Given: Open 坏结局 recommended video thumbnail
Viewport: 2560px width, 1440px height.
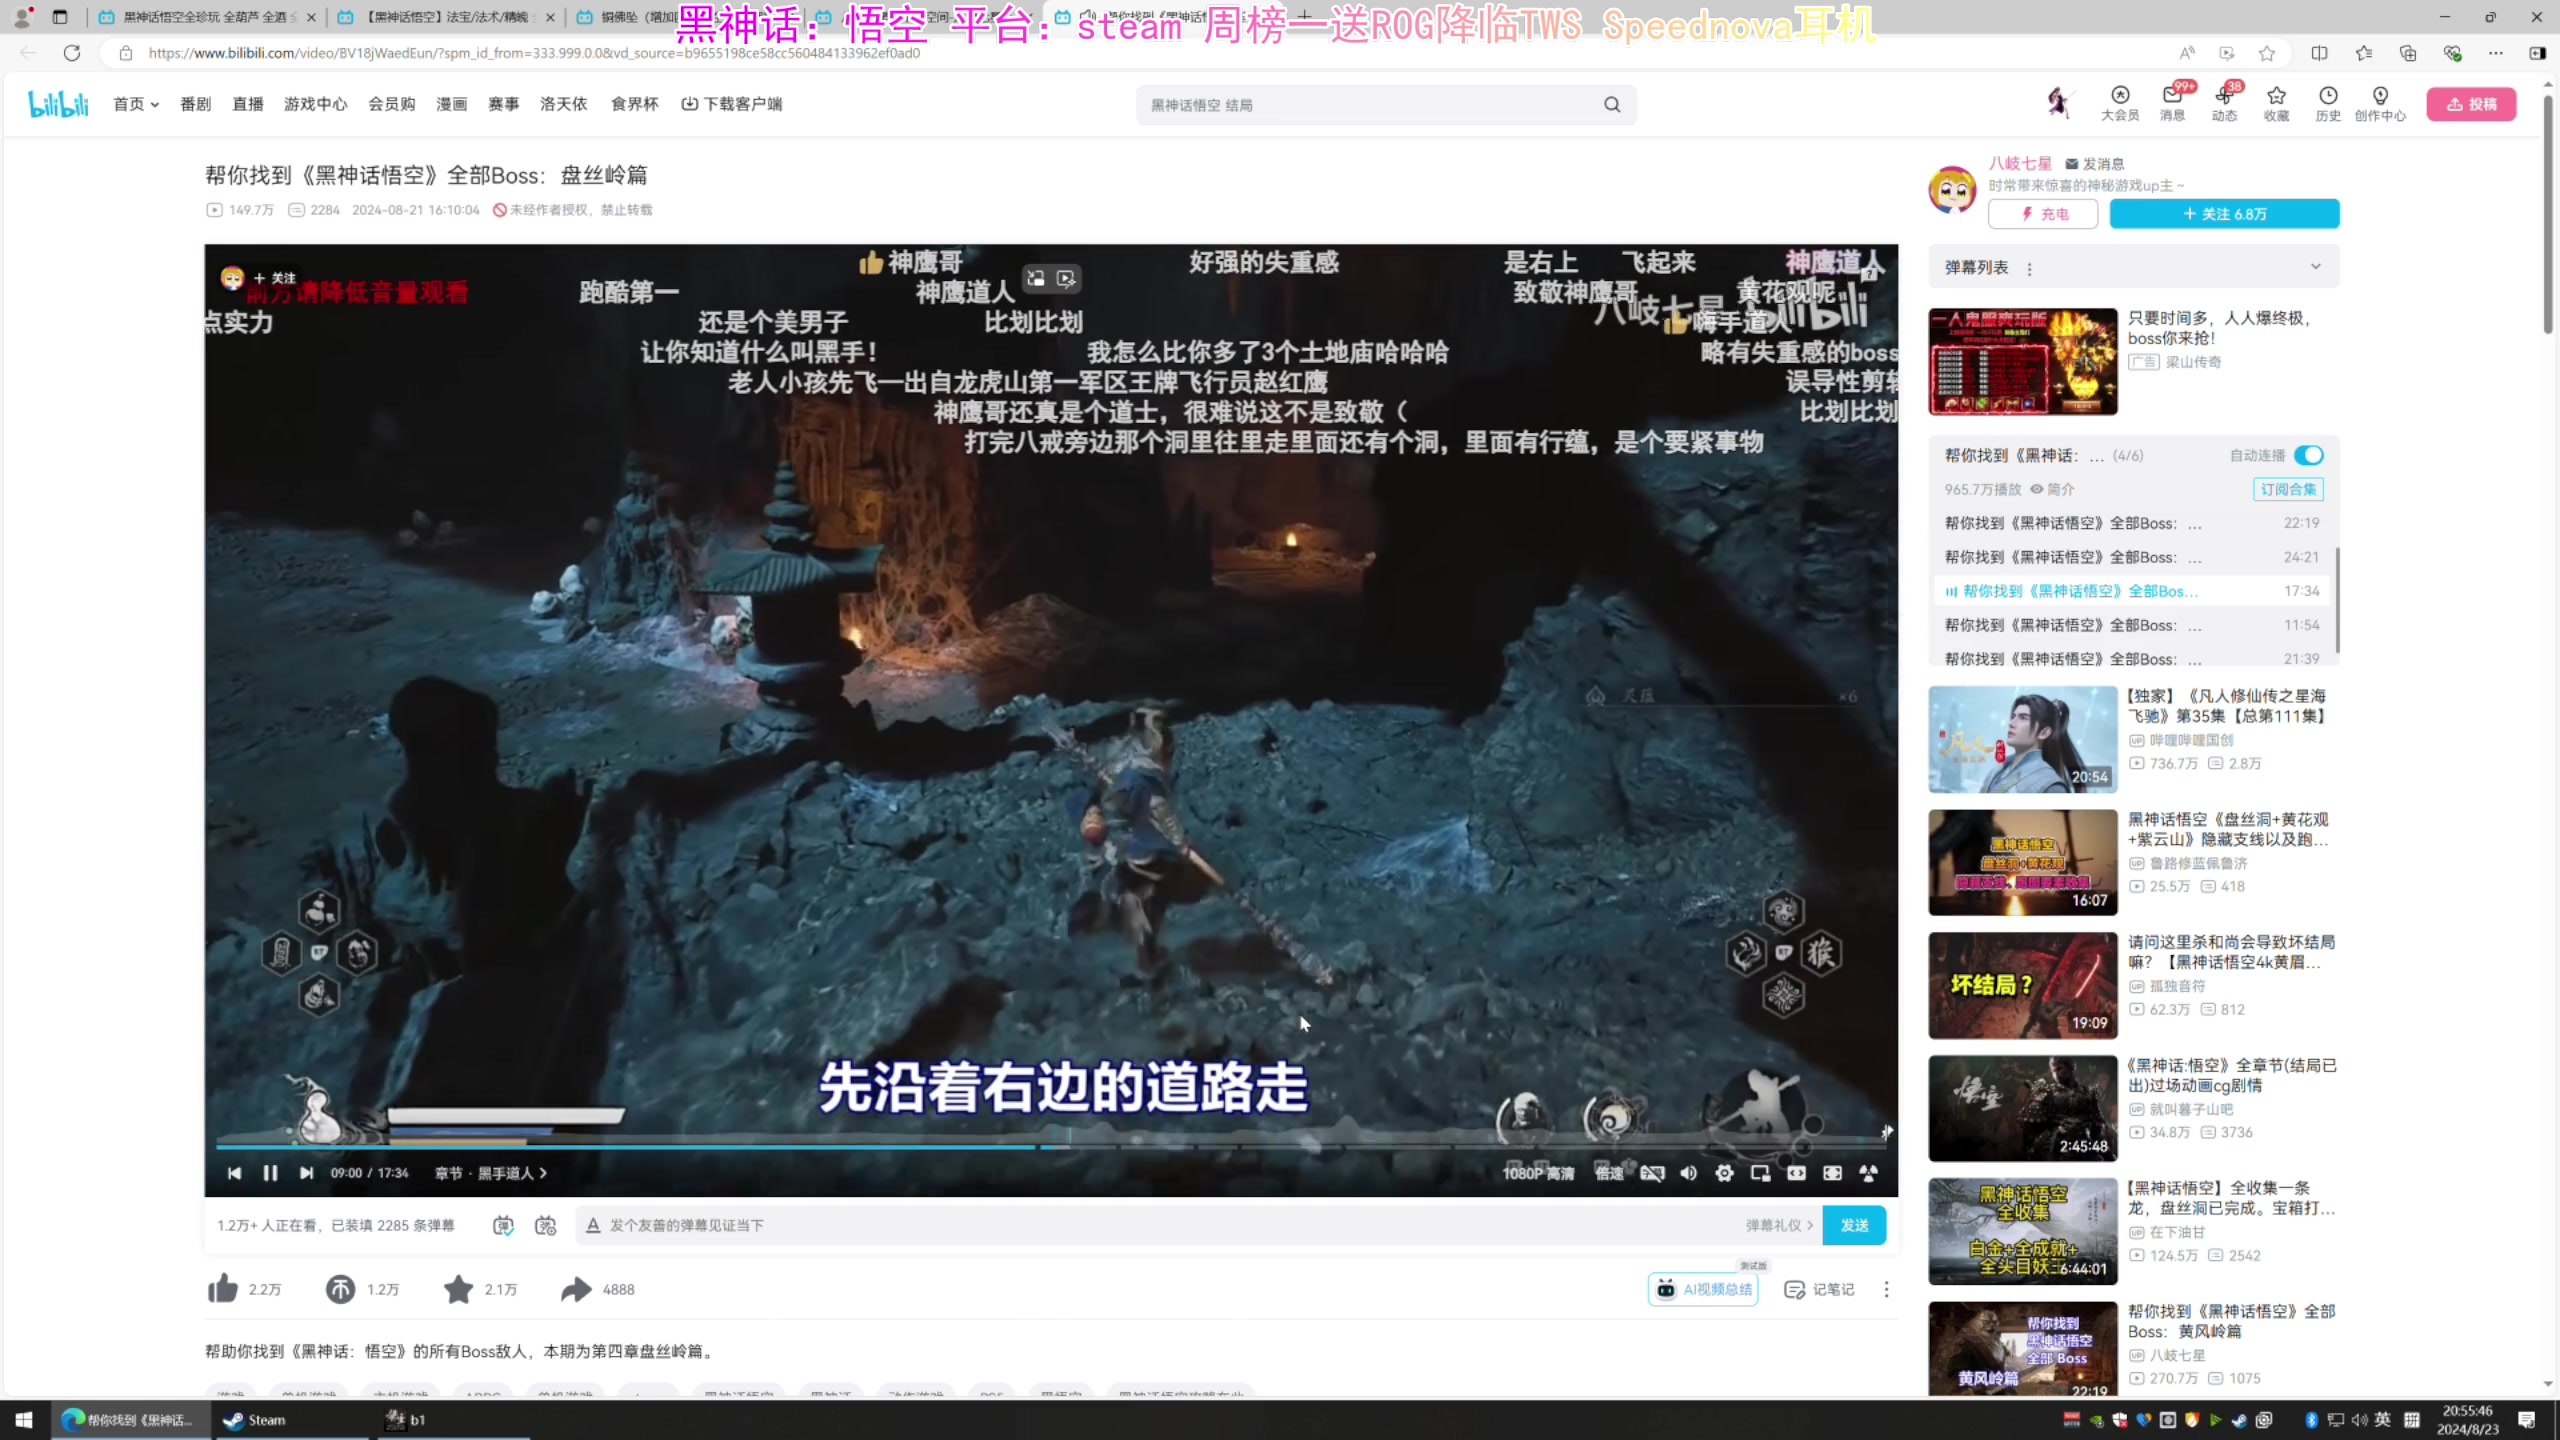Looking at the screenshot, I should click(x=2022, y=985).
